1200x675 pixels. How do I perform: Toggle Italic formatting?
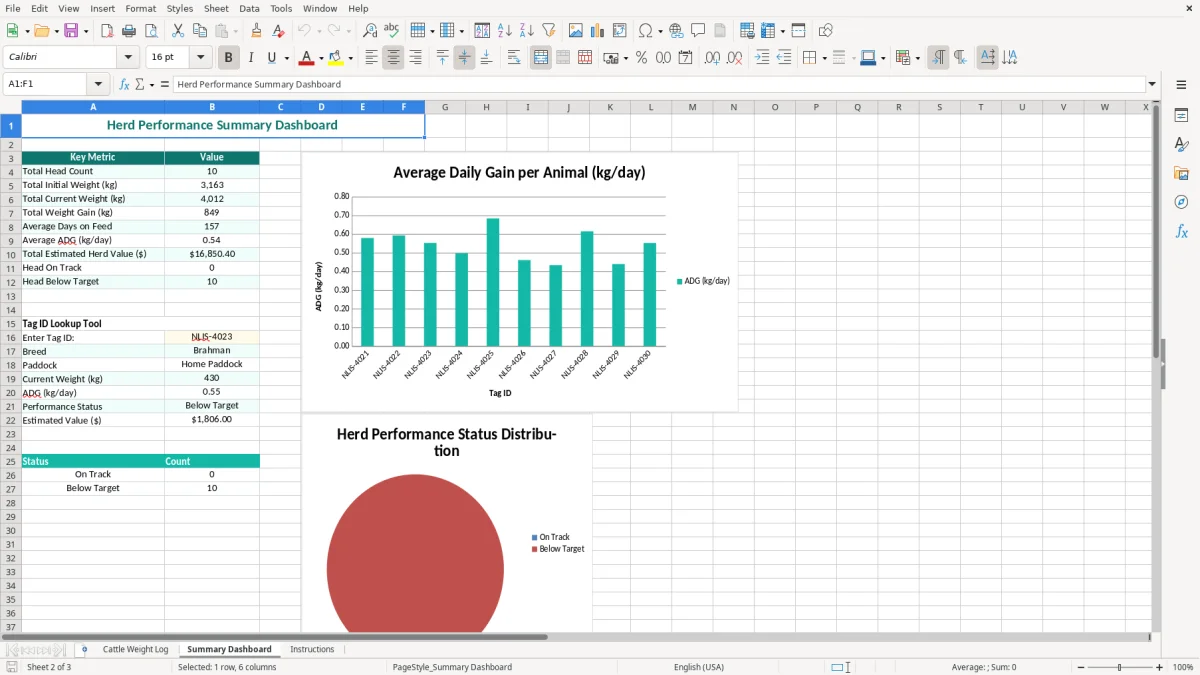tap(251, 58)
